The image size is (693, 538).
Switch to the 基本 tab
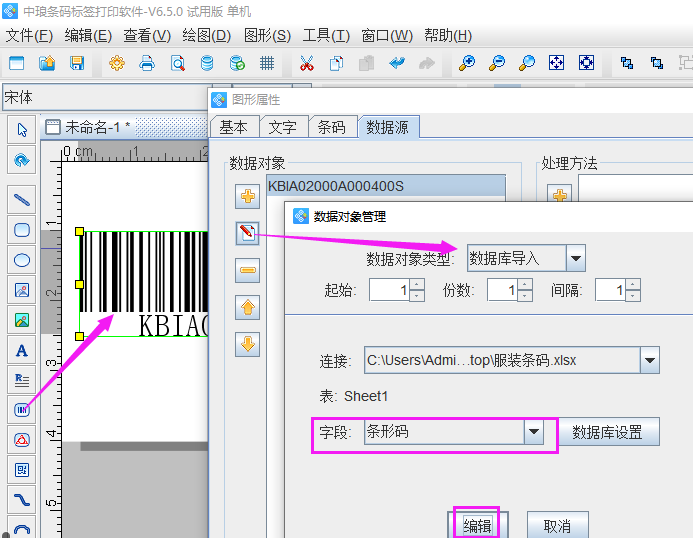point(233,127)
